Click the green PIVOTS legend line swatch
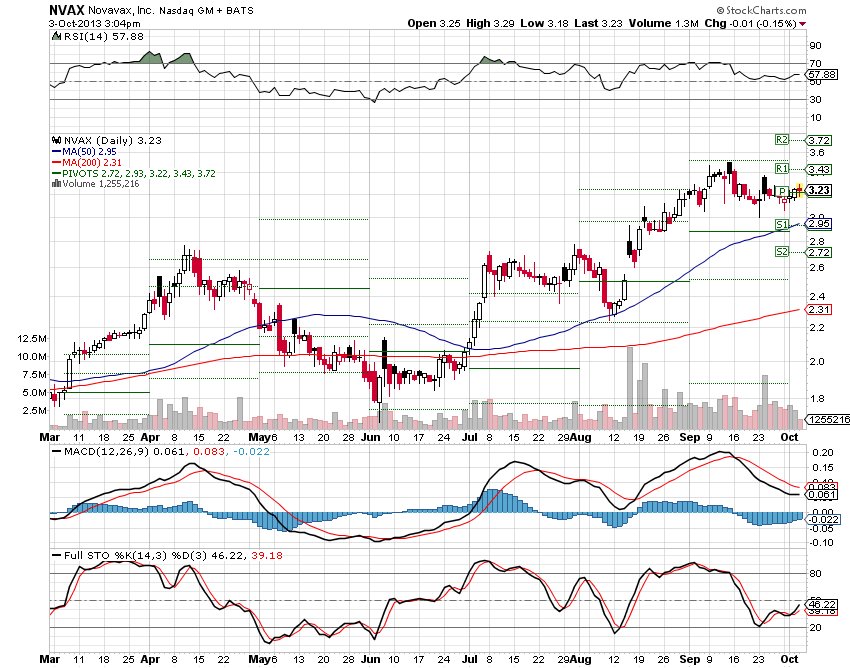The image size is (850, 668). [56, 174]
